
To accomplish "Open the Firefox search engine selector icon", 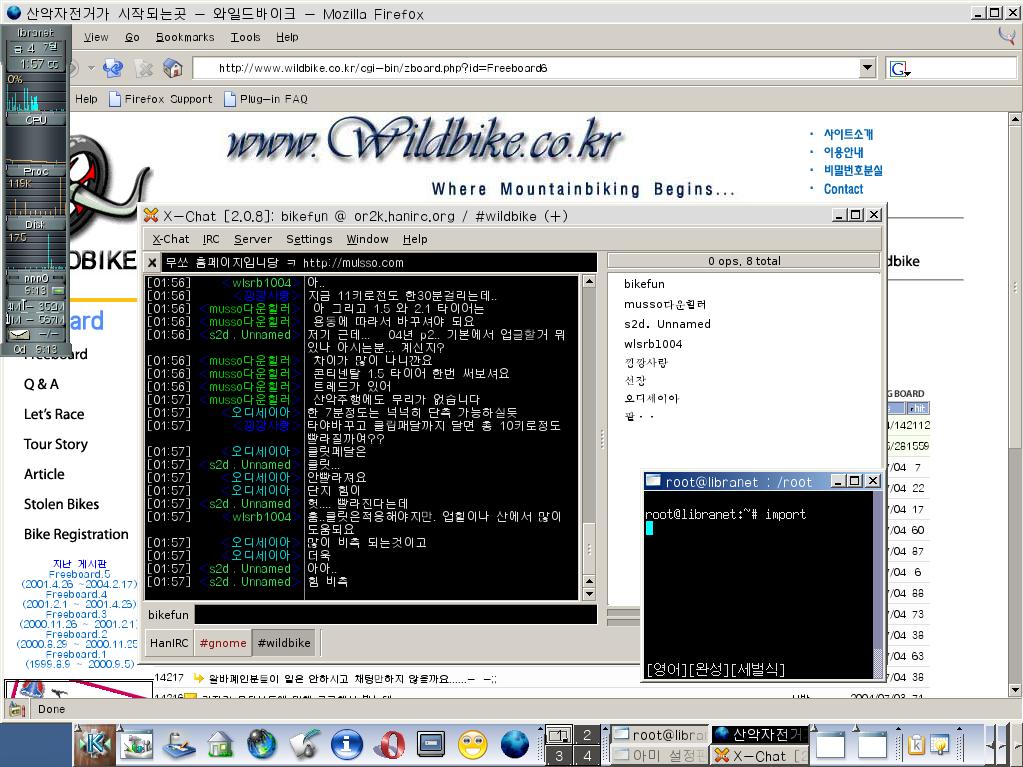I will 900,68.
